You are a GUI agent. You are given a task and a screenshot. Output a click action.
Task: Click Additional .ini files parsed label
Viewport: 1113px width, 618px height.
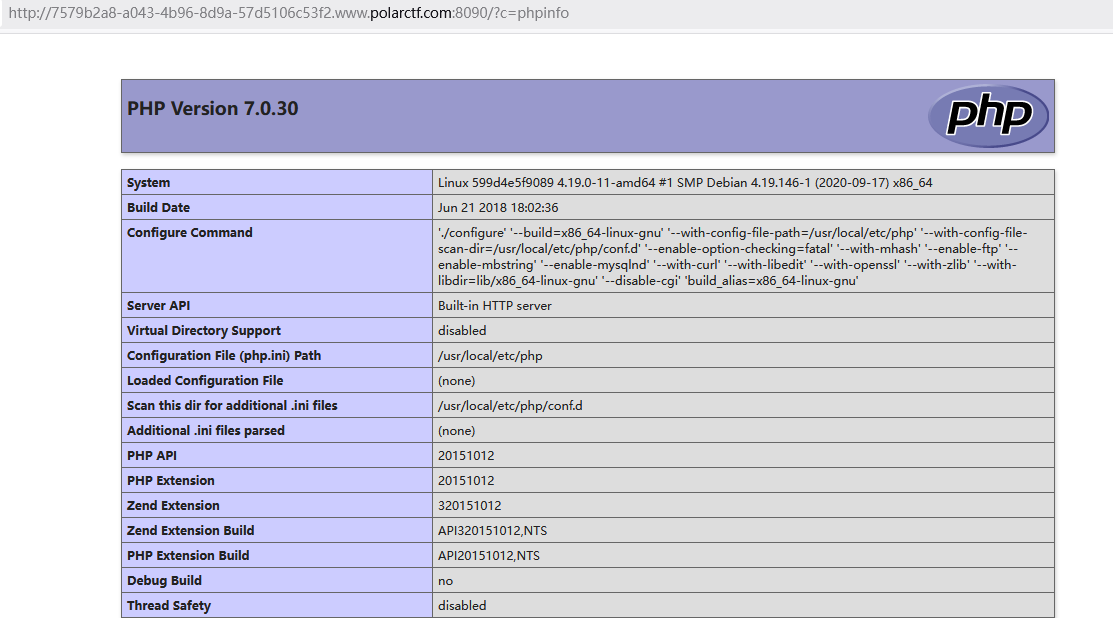206,431
